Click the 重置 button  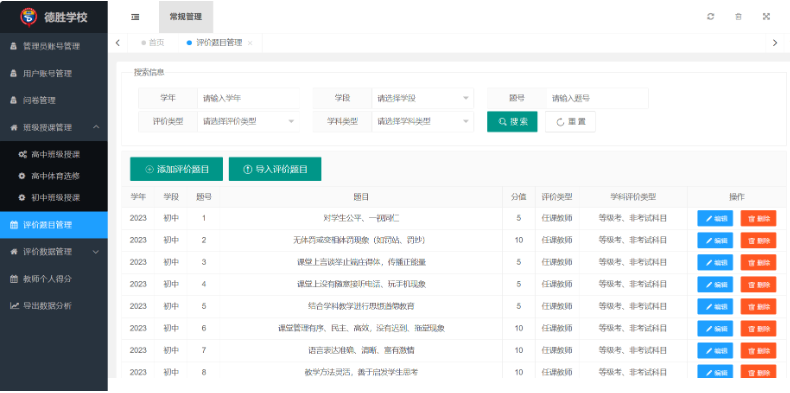tap(570, 122)
